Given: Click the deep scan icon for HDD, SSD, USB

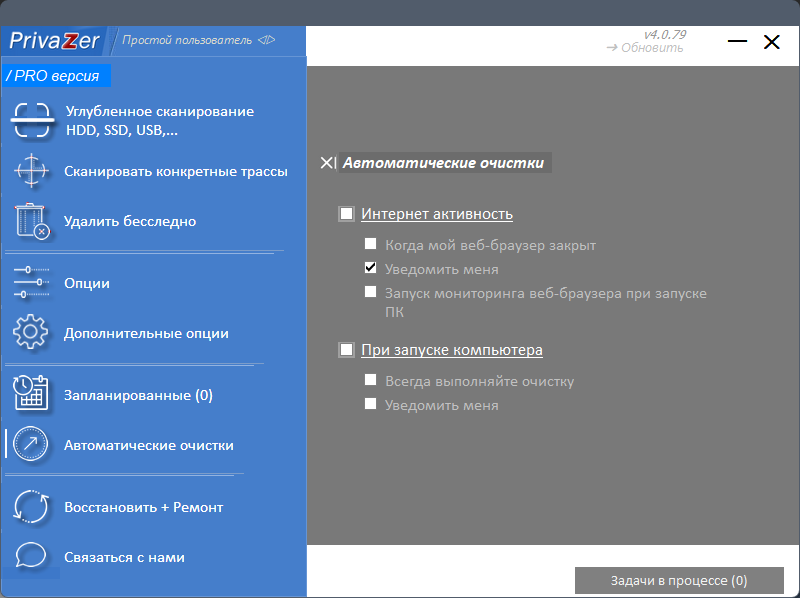Looking at the screenshot, I should tap(32, 120).
